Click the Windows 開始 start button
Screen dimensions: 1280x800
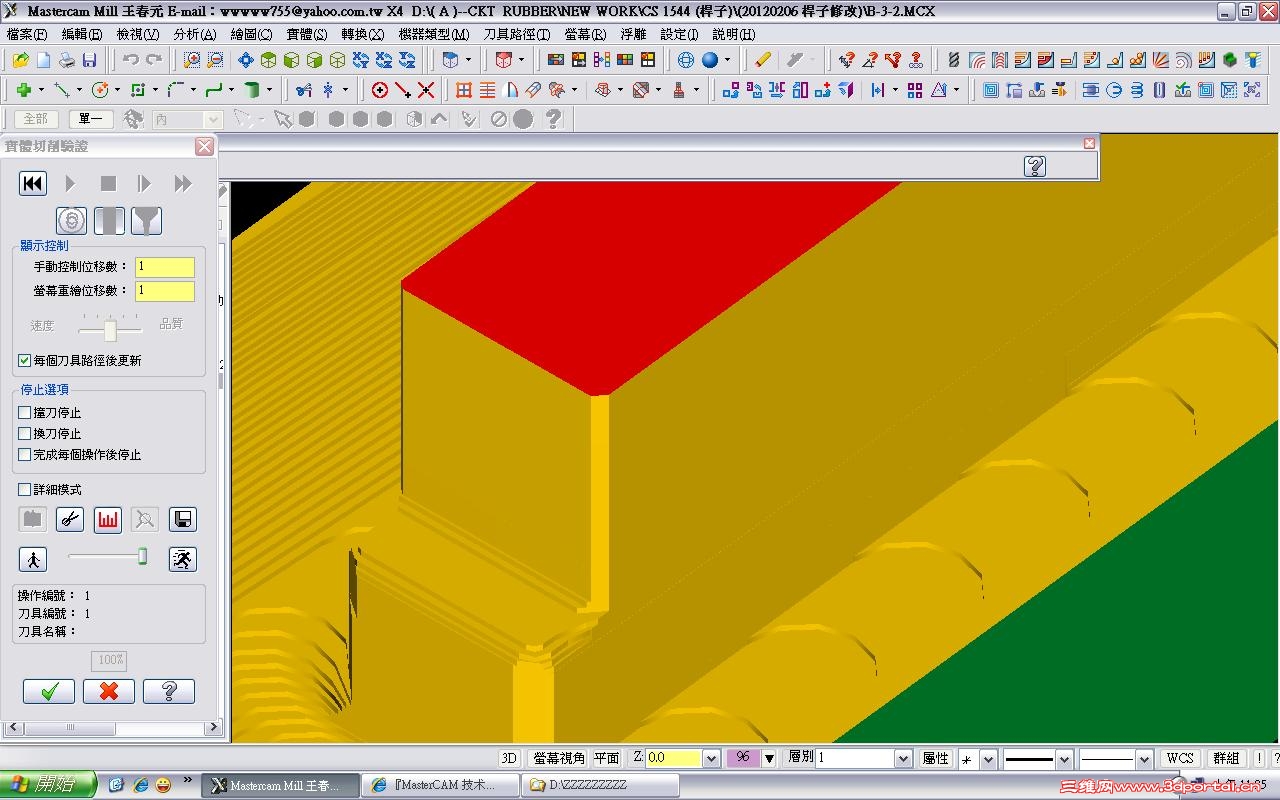point(47,785)
